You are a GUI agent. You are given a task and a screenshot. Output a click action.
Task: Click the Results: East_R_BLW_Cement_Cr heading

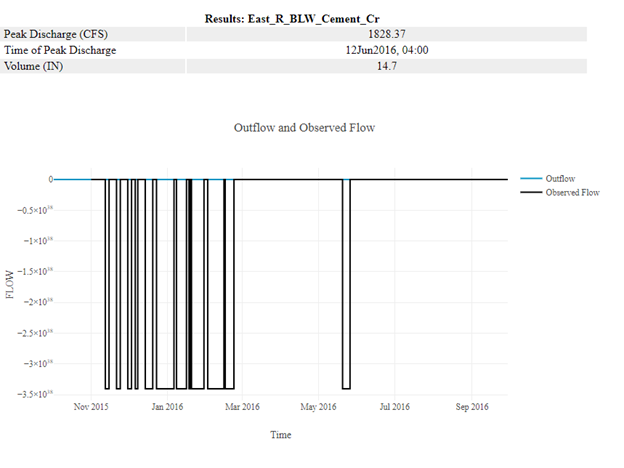tap(292, 19)
